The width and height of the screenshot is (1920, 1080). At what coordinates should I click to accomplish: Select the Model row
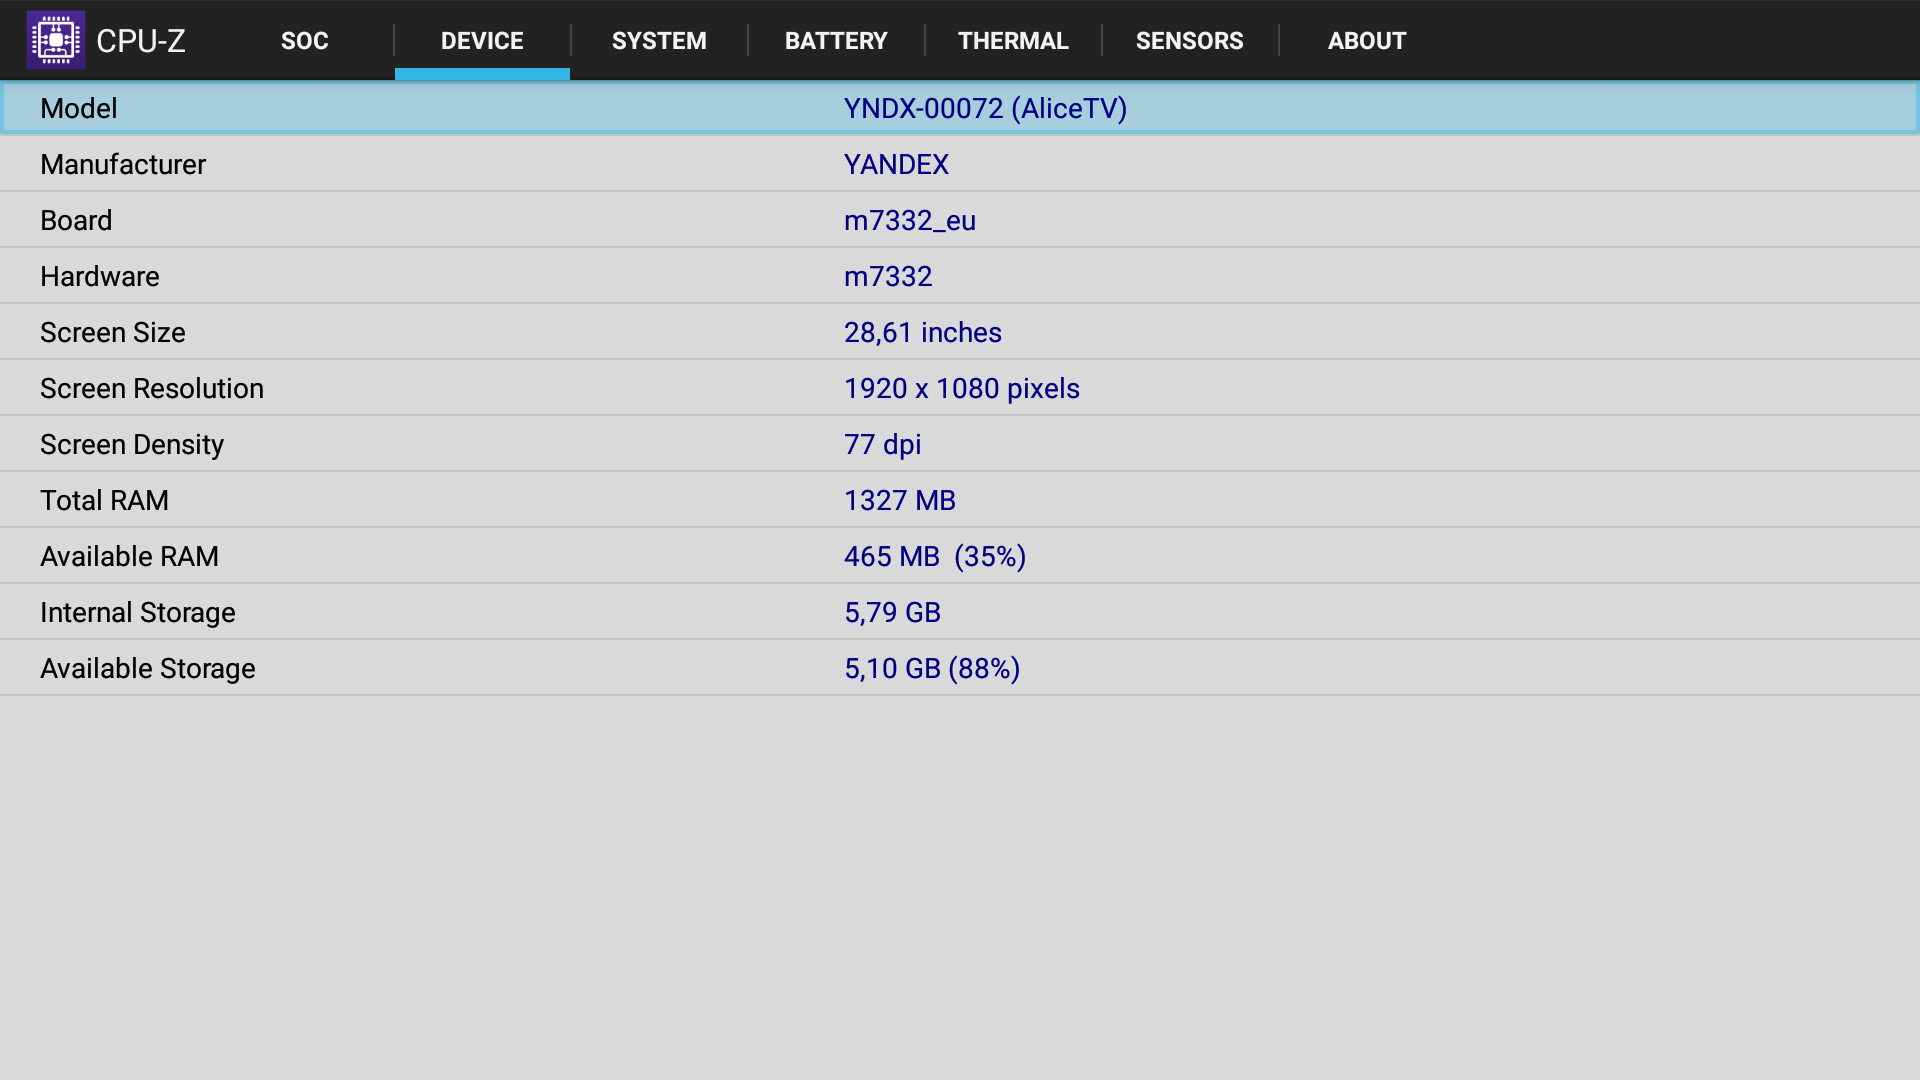click(x=960, y=108)
